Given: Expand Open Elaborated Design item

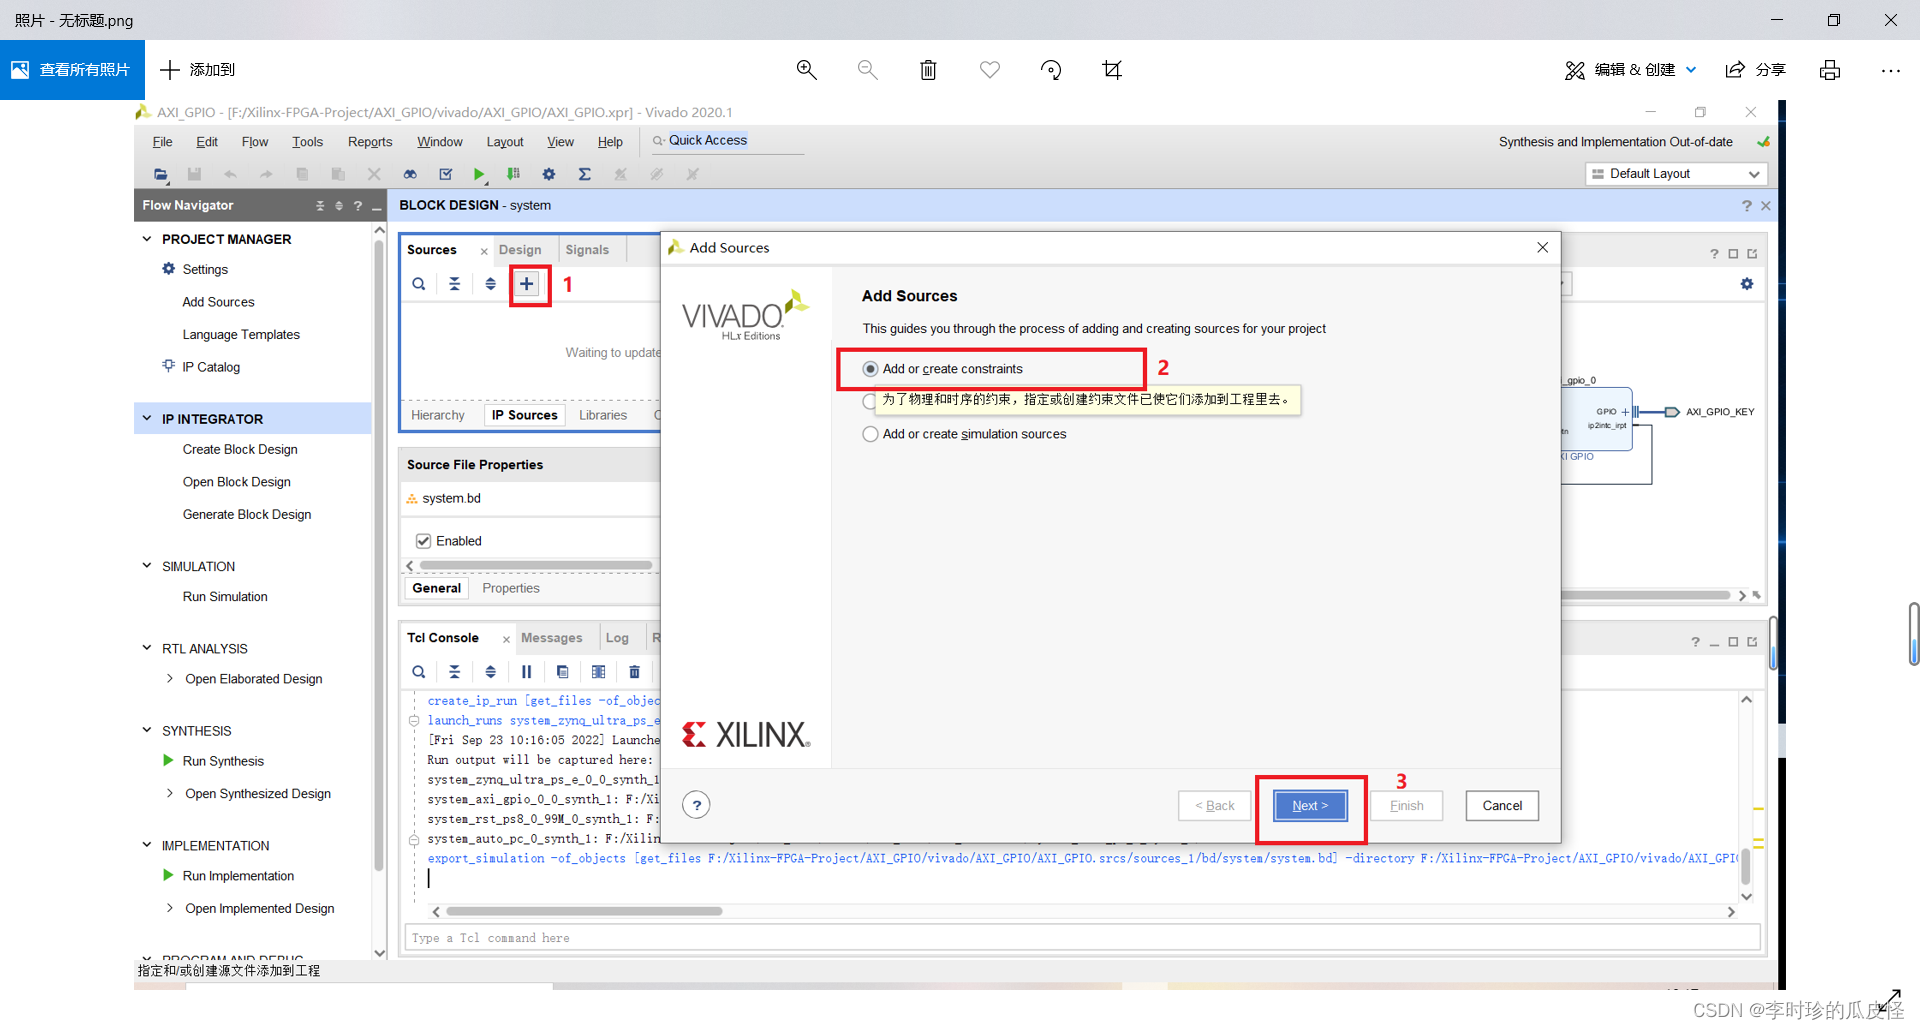Looking at the screenshot, I should tap(169, 679).
